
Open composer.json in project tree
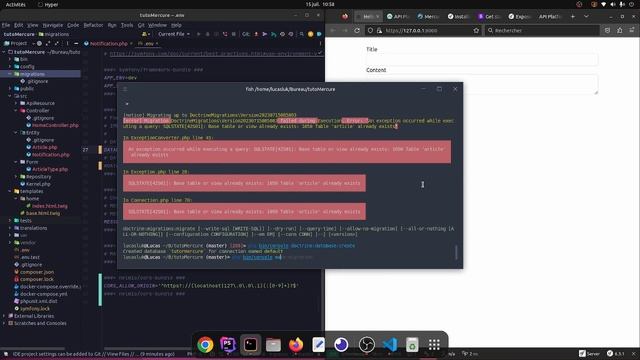click(x=37, y=272)
